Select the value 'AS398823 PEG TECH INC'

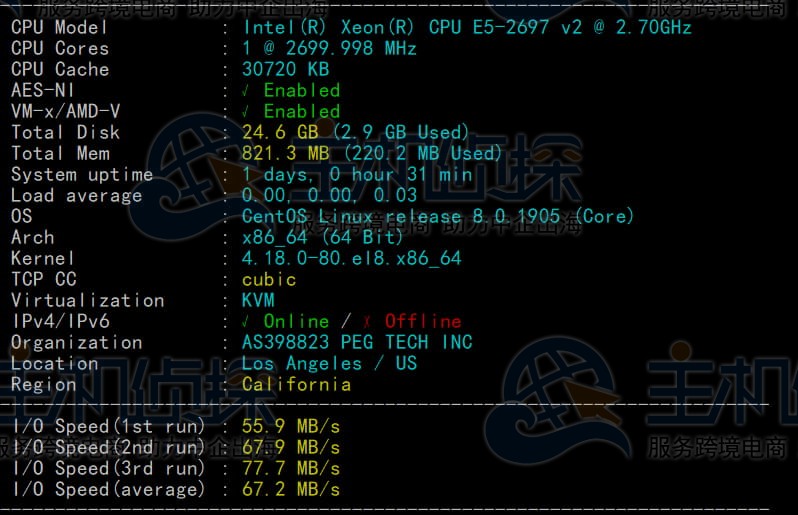pos(357,342)
